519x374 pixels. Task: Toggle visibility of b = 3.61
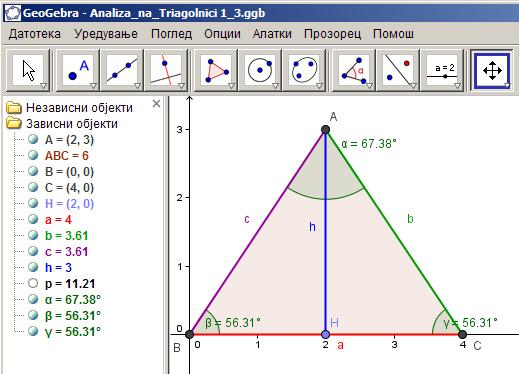pos(33,235)
